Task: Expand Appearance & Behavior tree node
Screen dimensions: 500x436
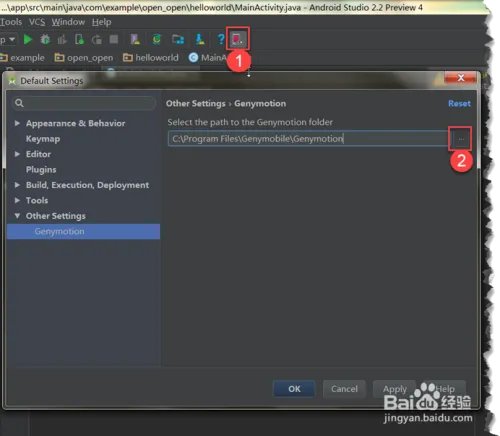Action: pos(17,123)
